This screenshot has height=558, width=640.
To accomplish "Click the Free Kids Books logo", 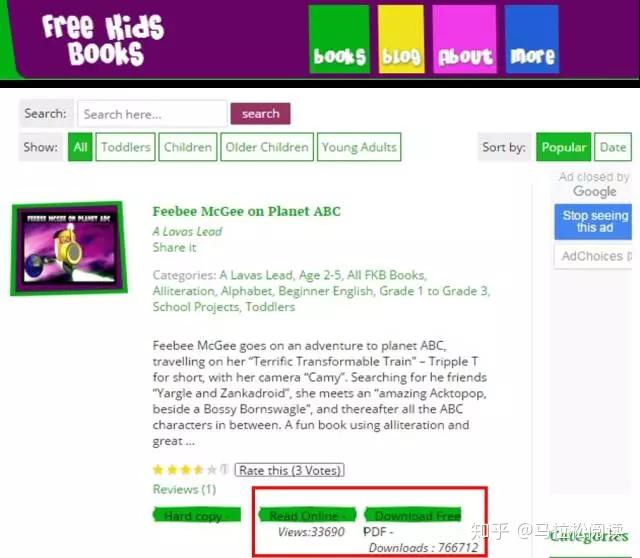I will click(103, 40).
